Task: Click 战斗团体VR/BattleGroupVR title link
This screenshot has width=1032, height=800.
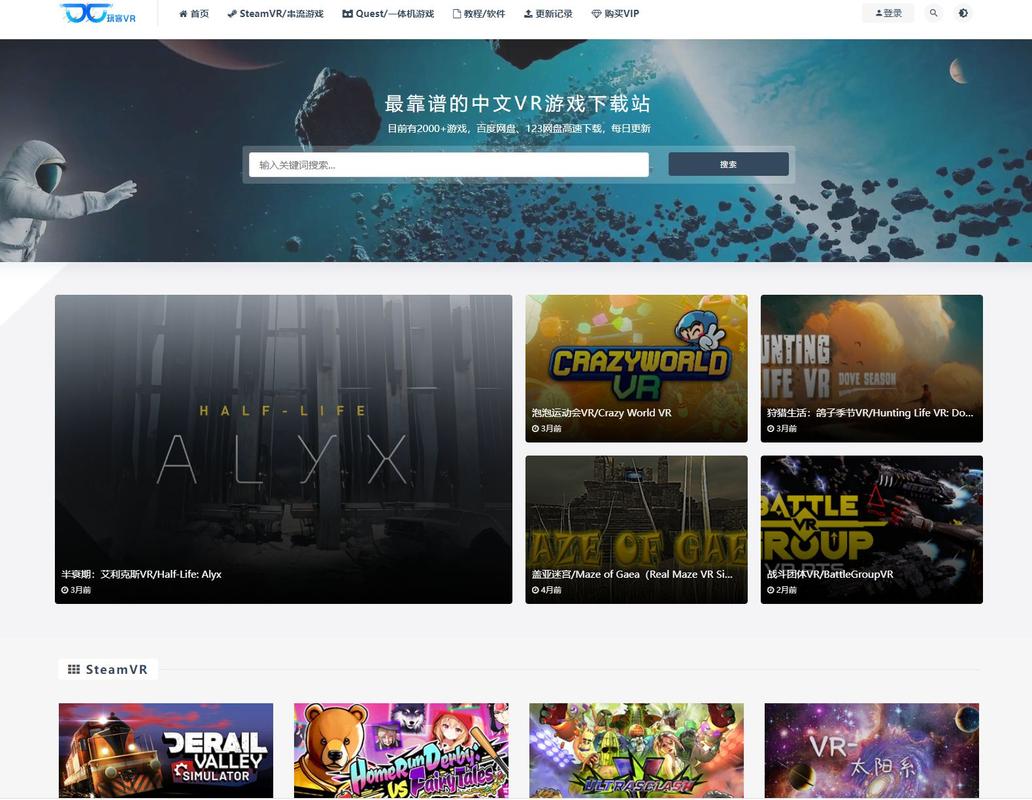Action: pos(830,574)
